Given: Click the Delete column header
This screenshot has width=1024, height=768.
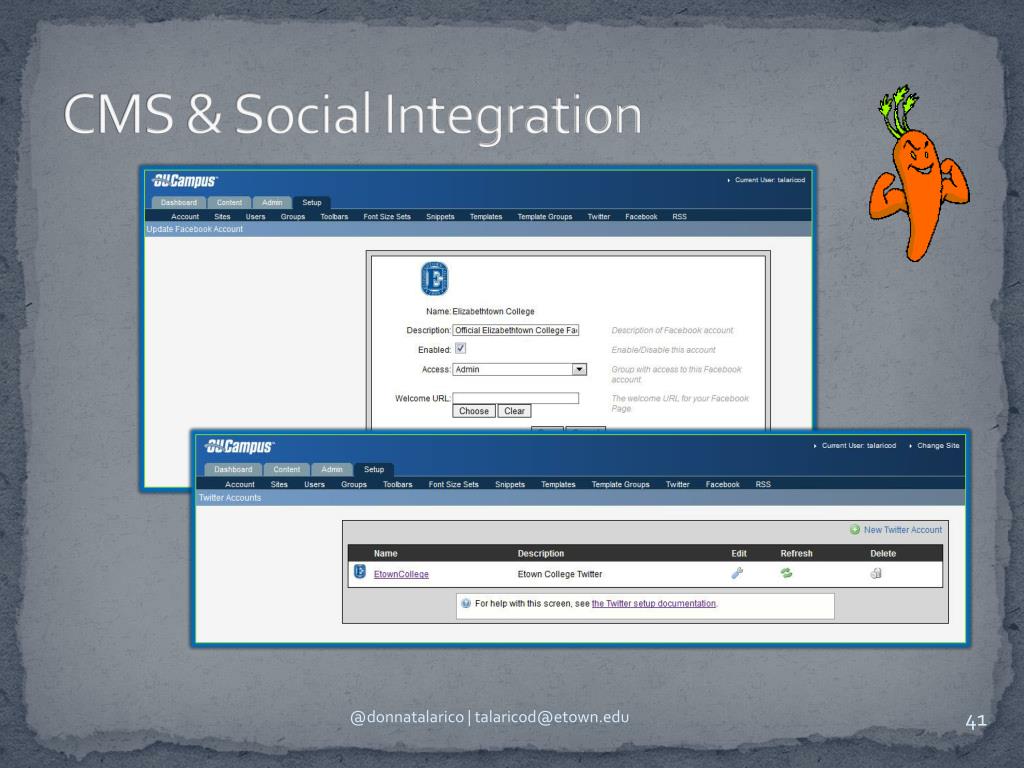Looking at the screenshot, I should (x=883, y=553).
